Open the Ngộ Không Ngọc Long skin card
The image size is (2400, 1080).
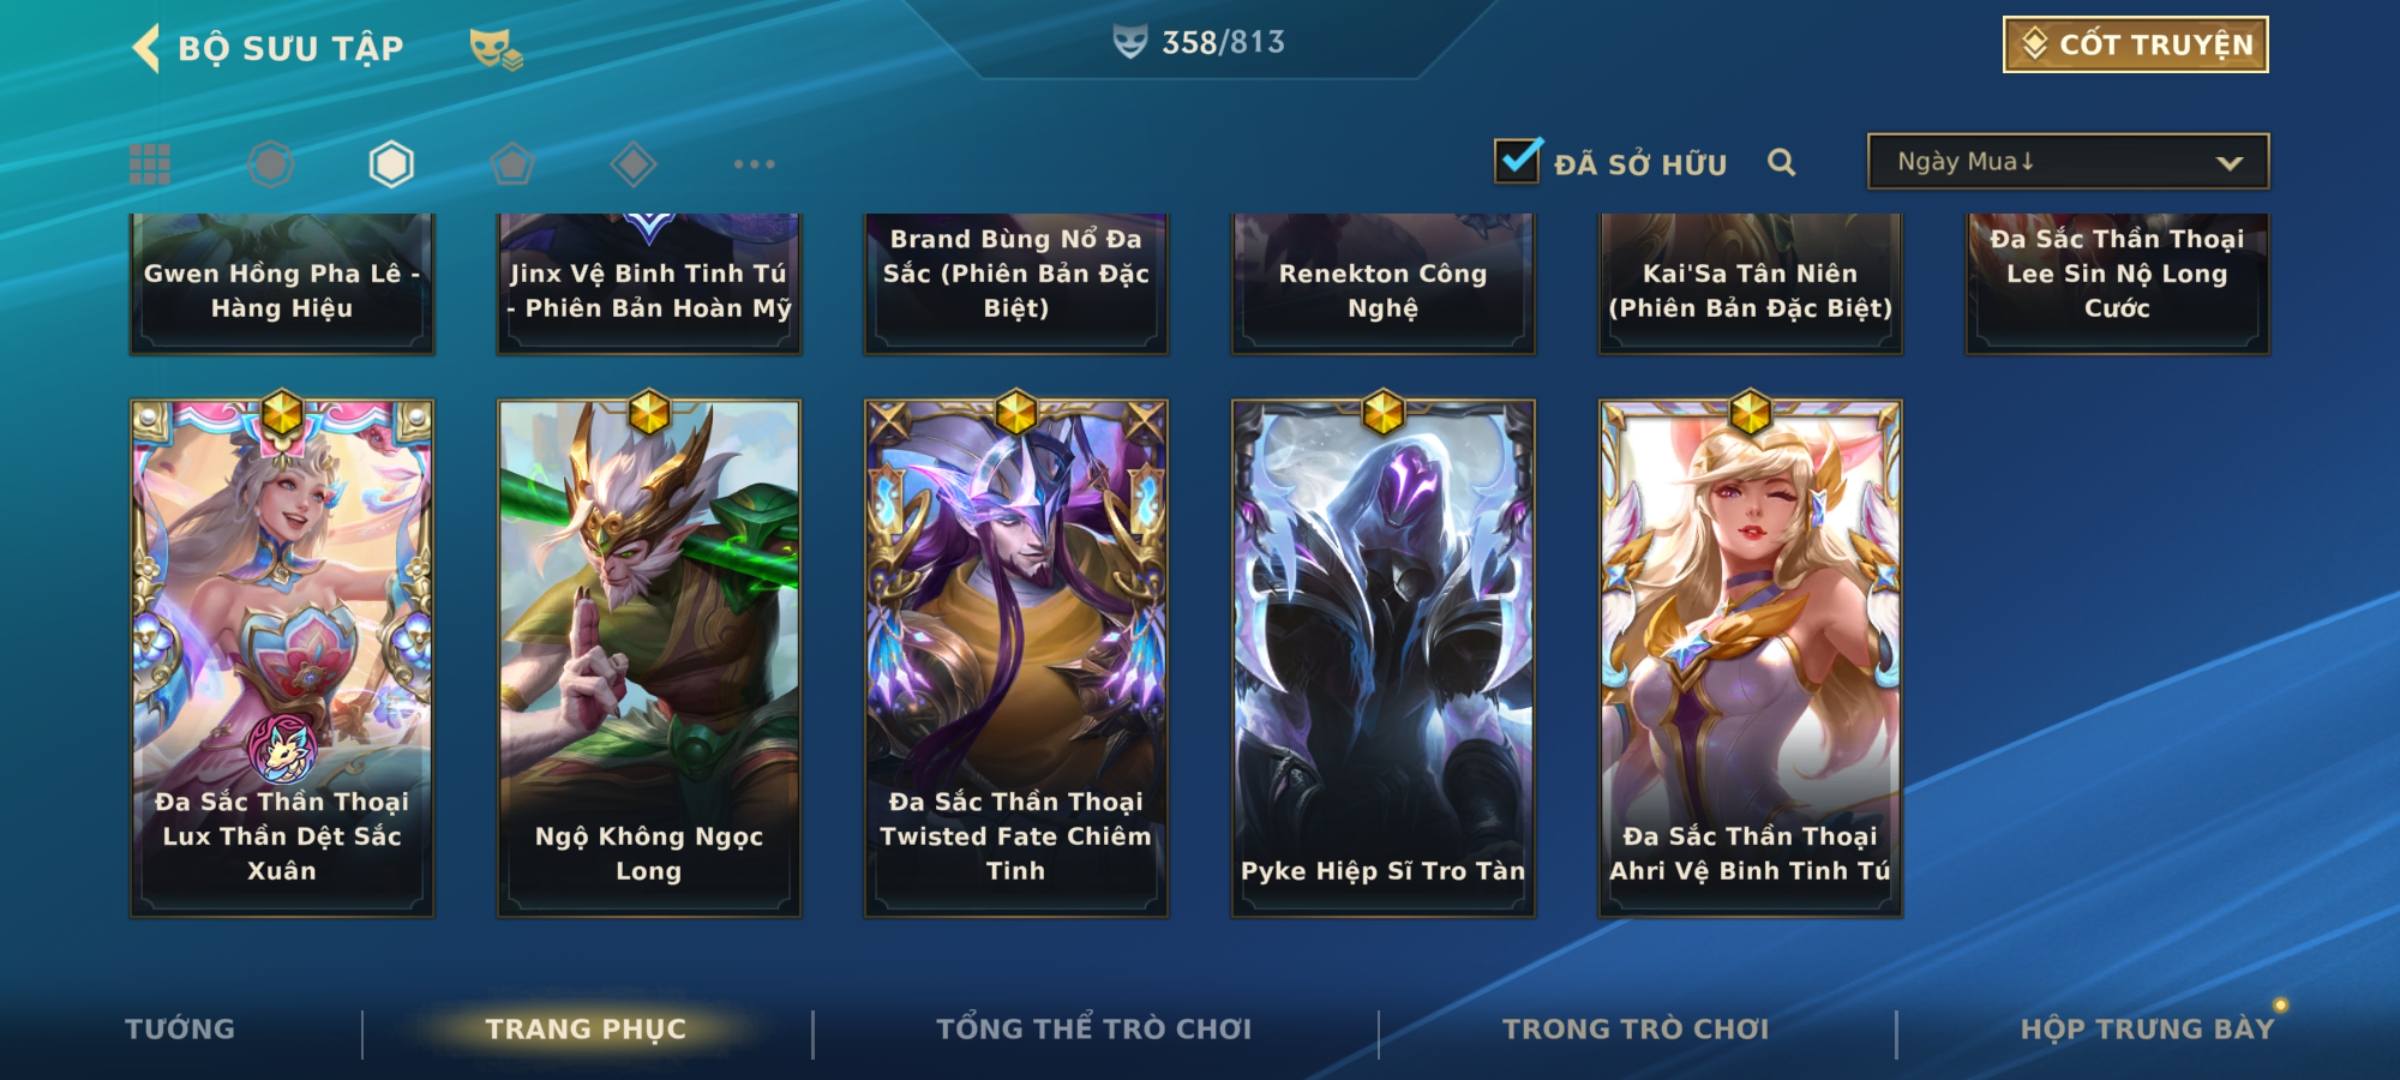click(x=649, y=658)
